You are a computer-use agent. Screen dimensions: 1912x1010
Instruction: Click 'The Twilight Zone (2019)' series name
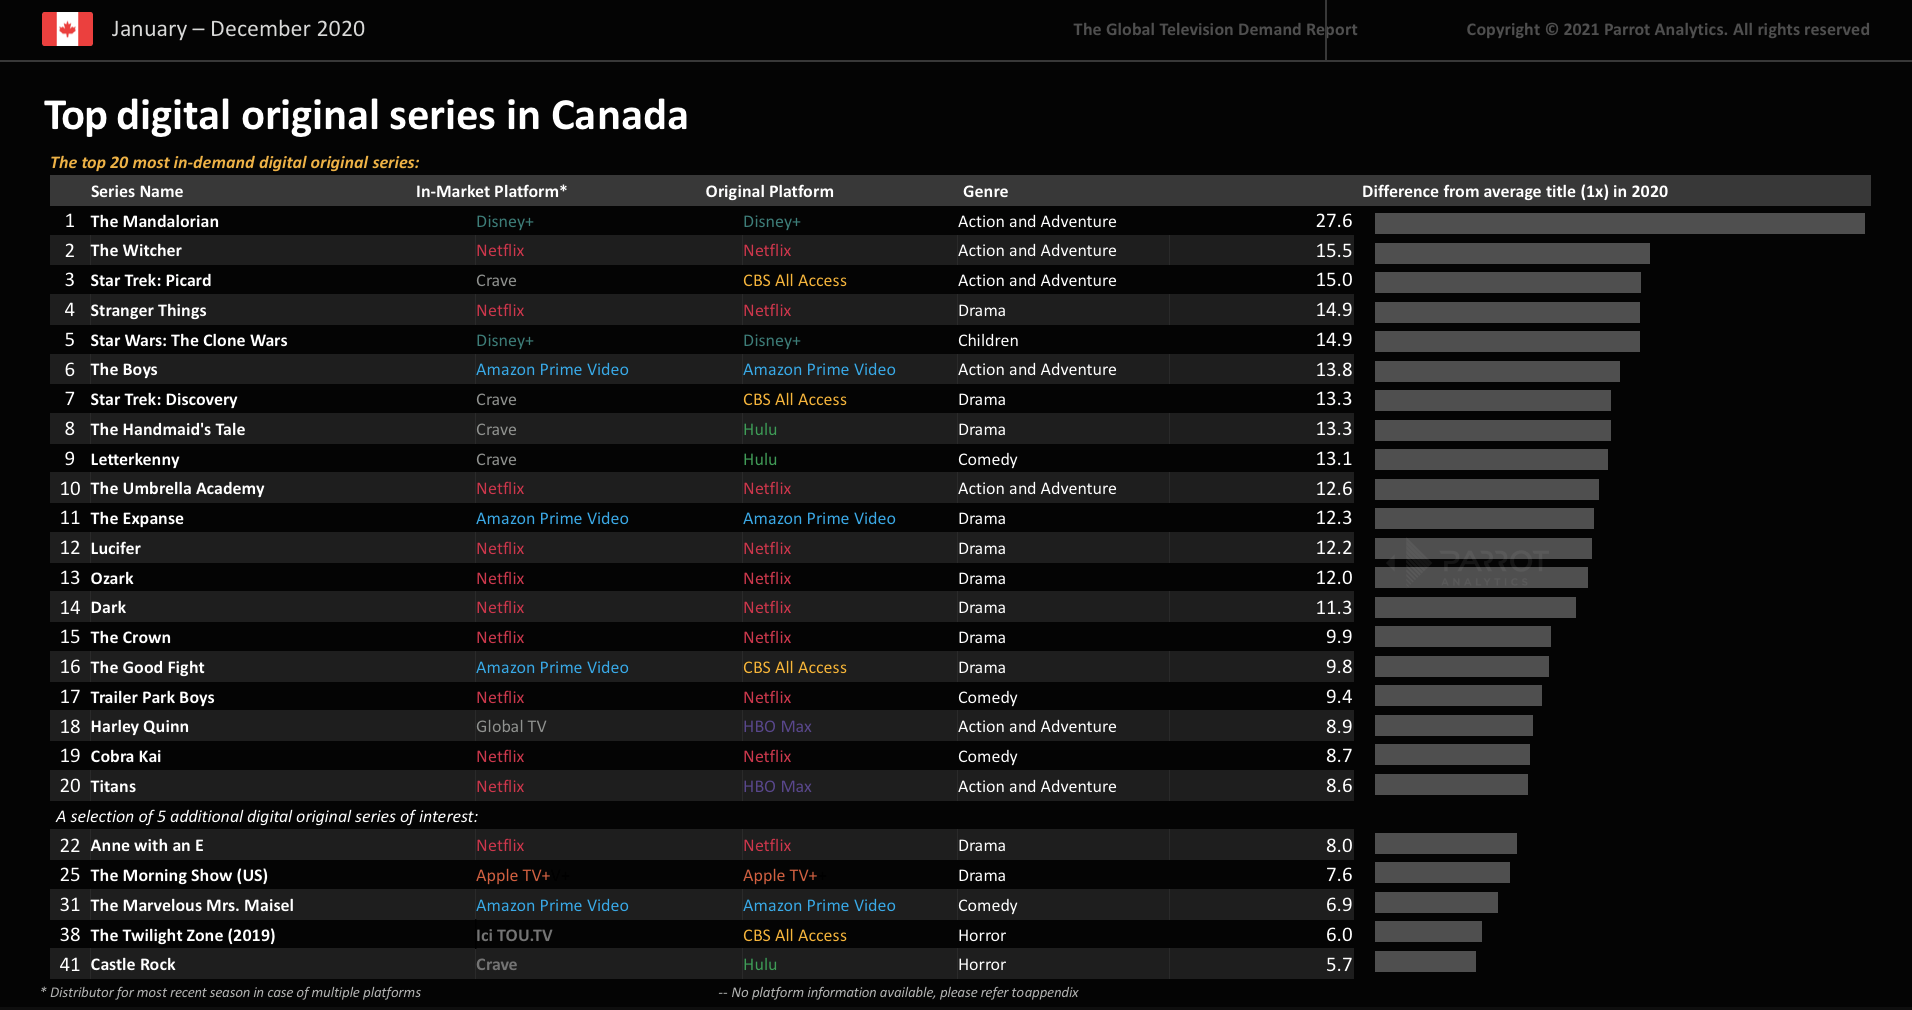tap(183, 935)
